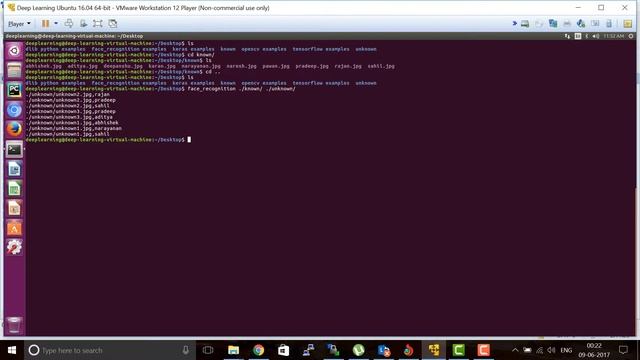
Task: Open Ubuntu sound volume indicator
Action: 596,36
